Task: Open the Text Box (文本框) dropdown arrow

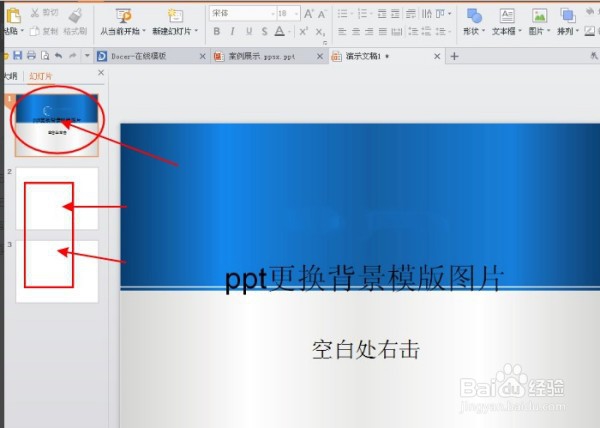Action: pos(520,31)
